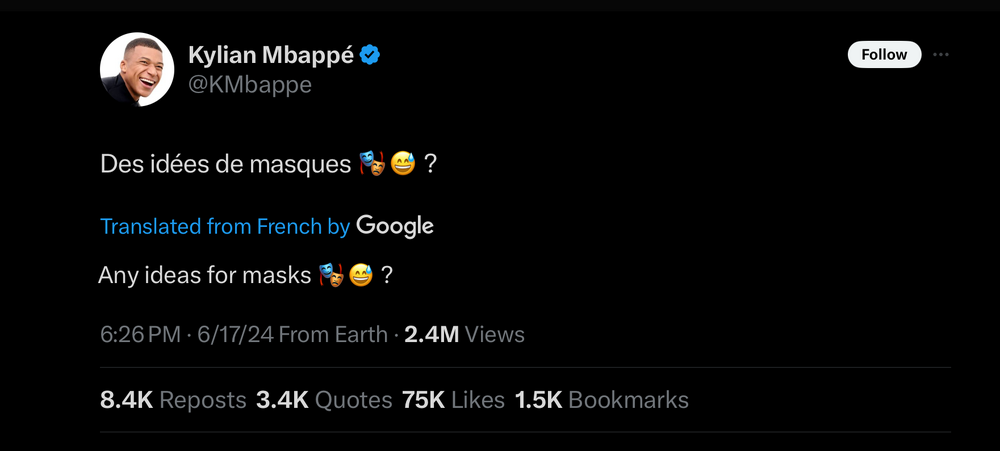View the 2.4M Views count

tap(464, 334)
